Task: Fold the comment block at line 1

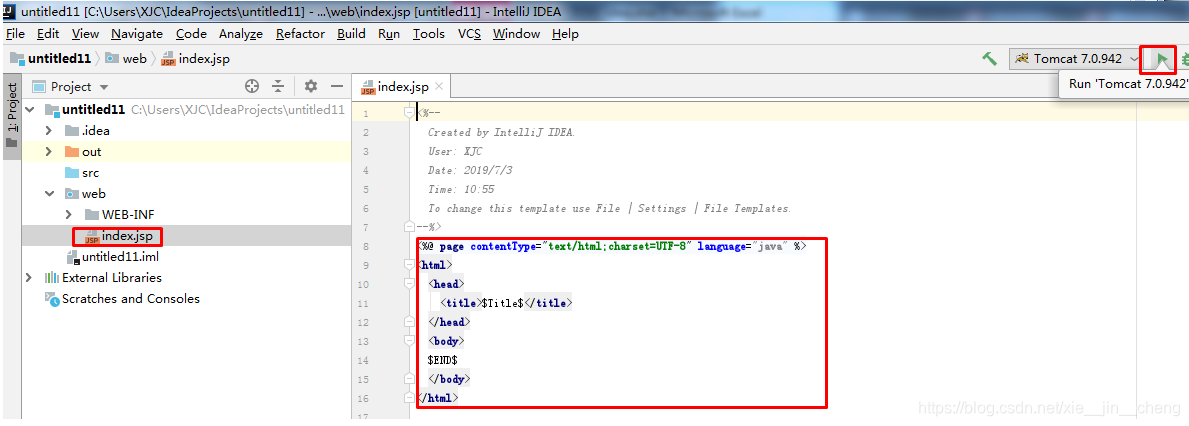Action: point(409,113)
